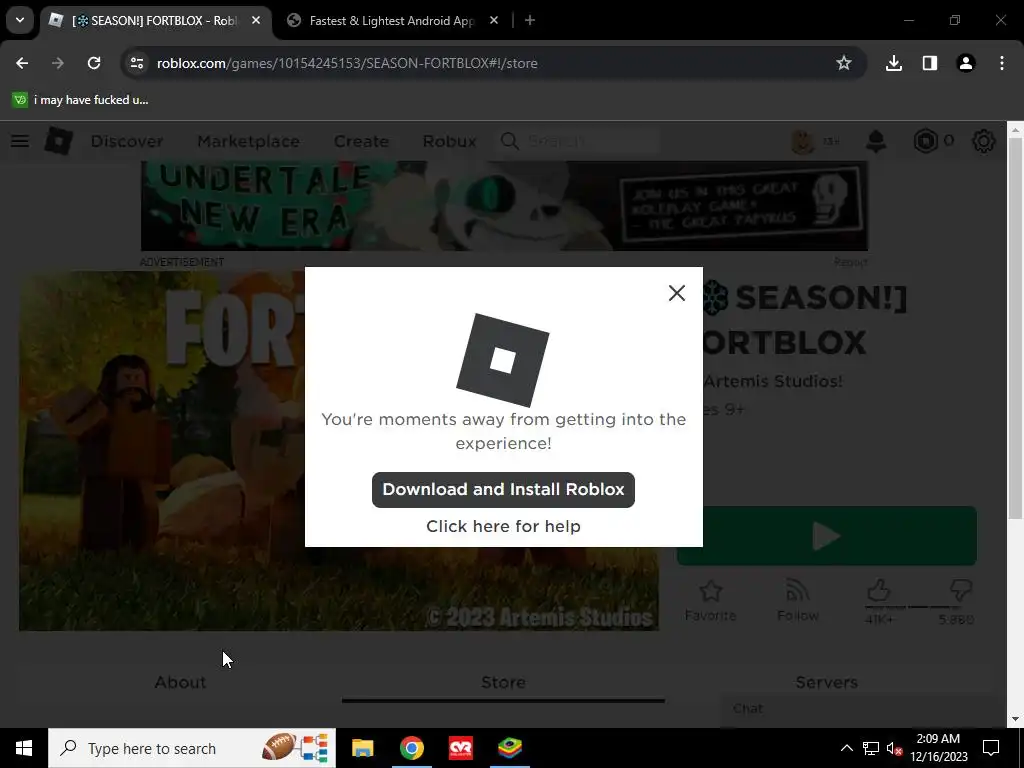
Task: Open the notifications bell
Action: (x=876, y=141)
